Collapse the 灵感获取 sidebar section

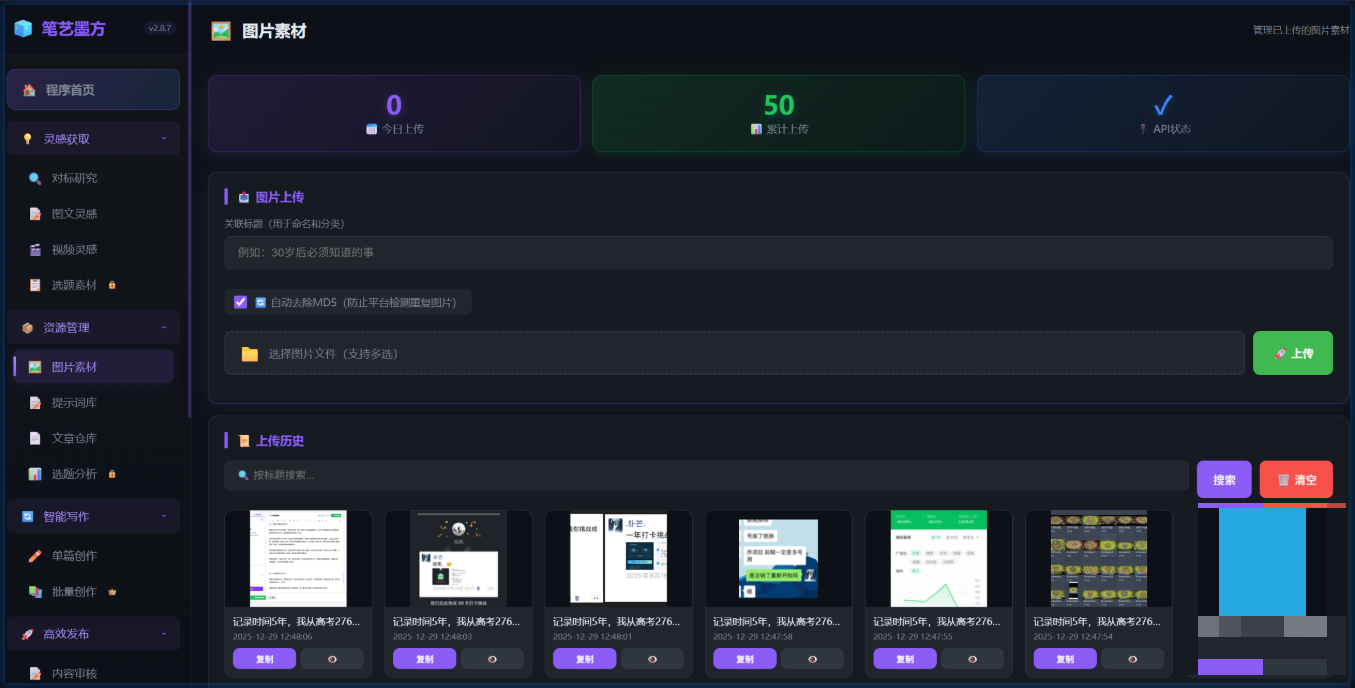(x=164, y=139)
